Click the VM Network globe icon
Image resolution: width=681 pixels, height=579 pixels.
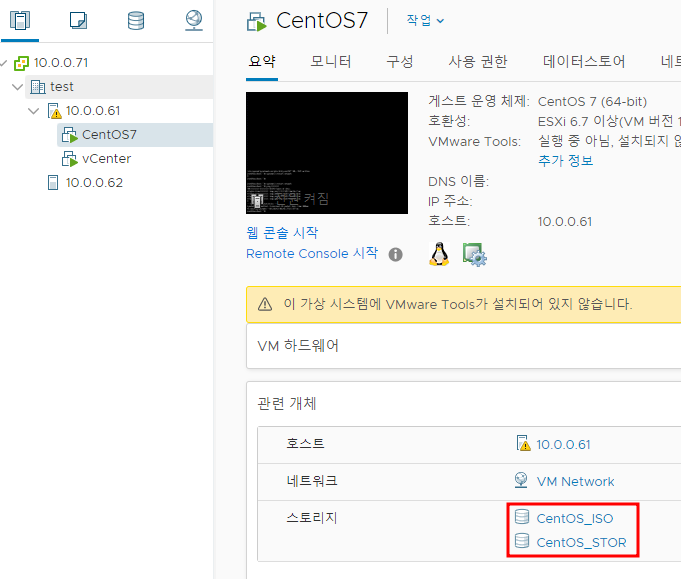[x=521, y=480]
